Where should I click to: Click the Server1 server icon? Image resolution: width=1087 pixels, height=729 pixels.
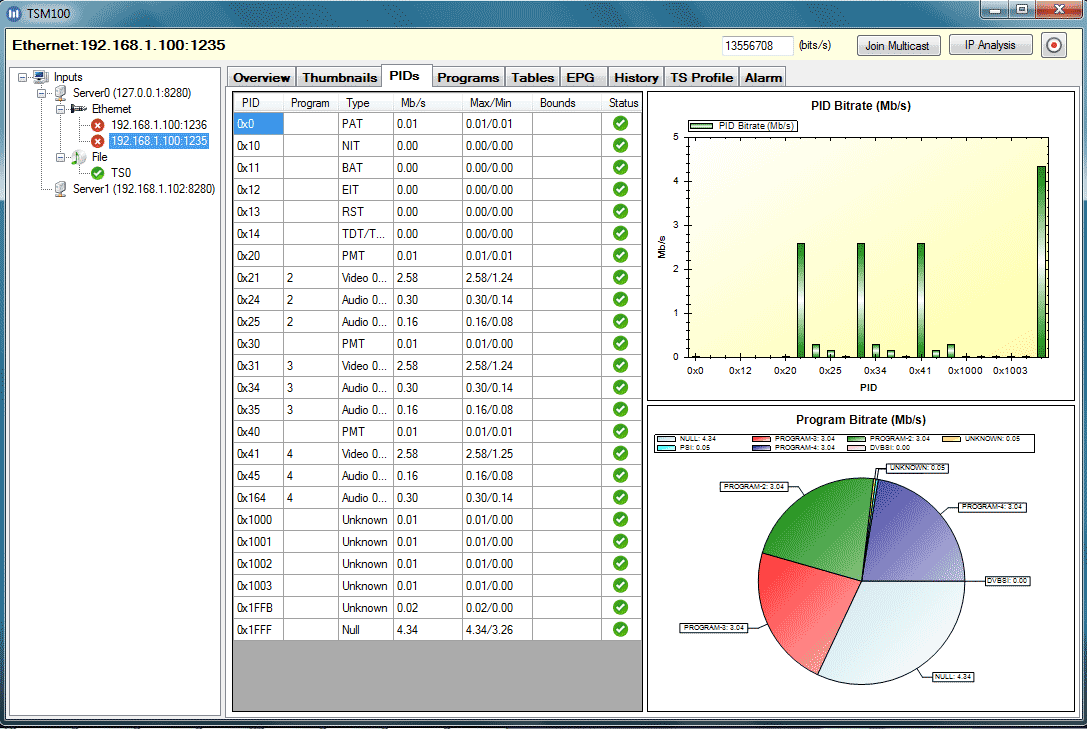(61, 189)
